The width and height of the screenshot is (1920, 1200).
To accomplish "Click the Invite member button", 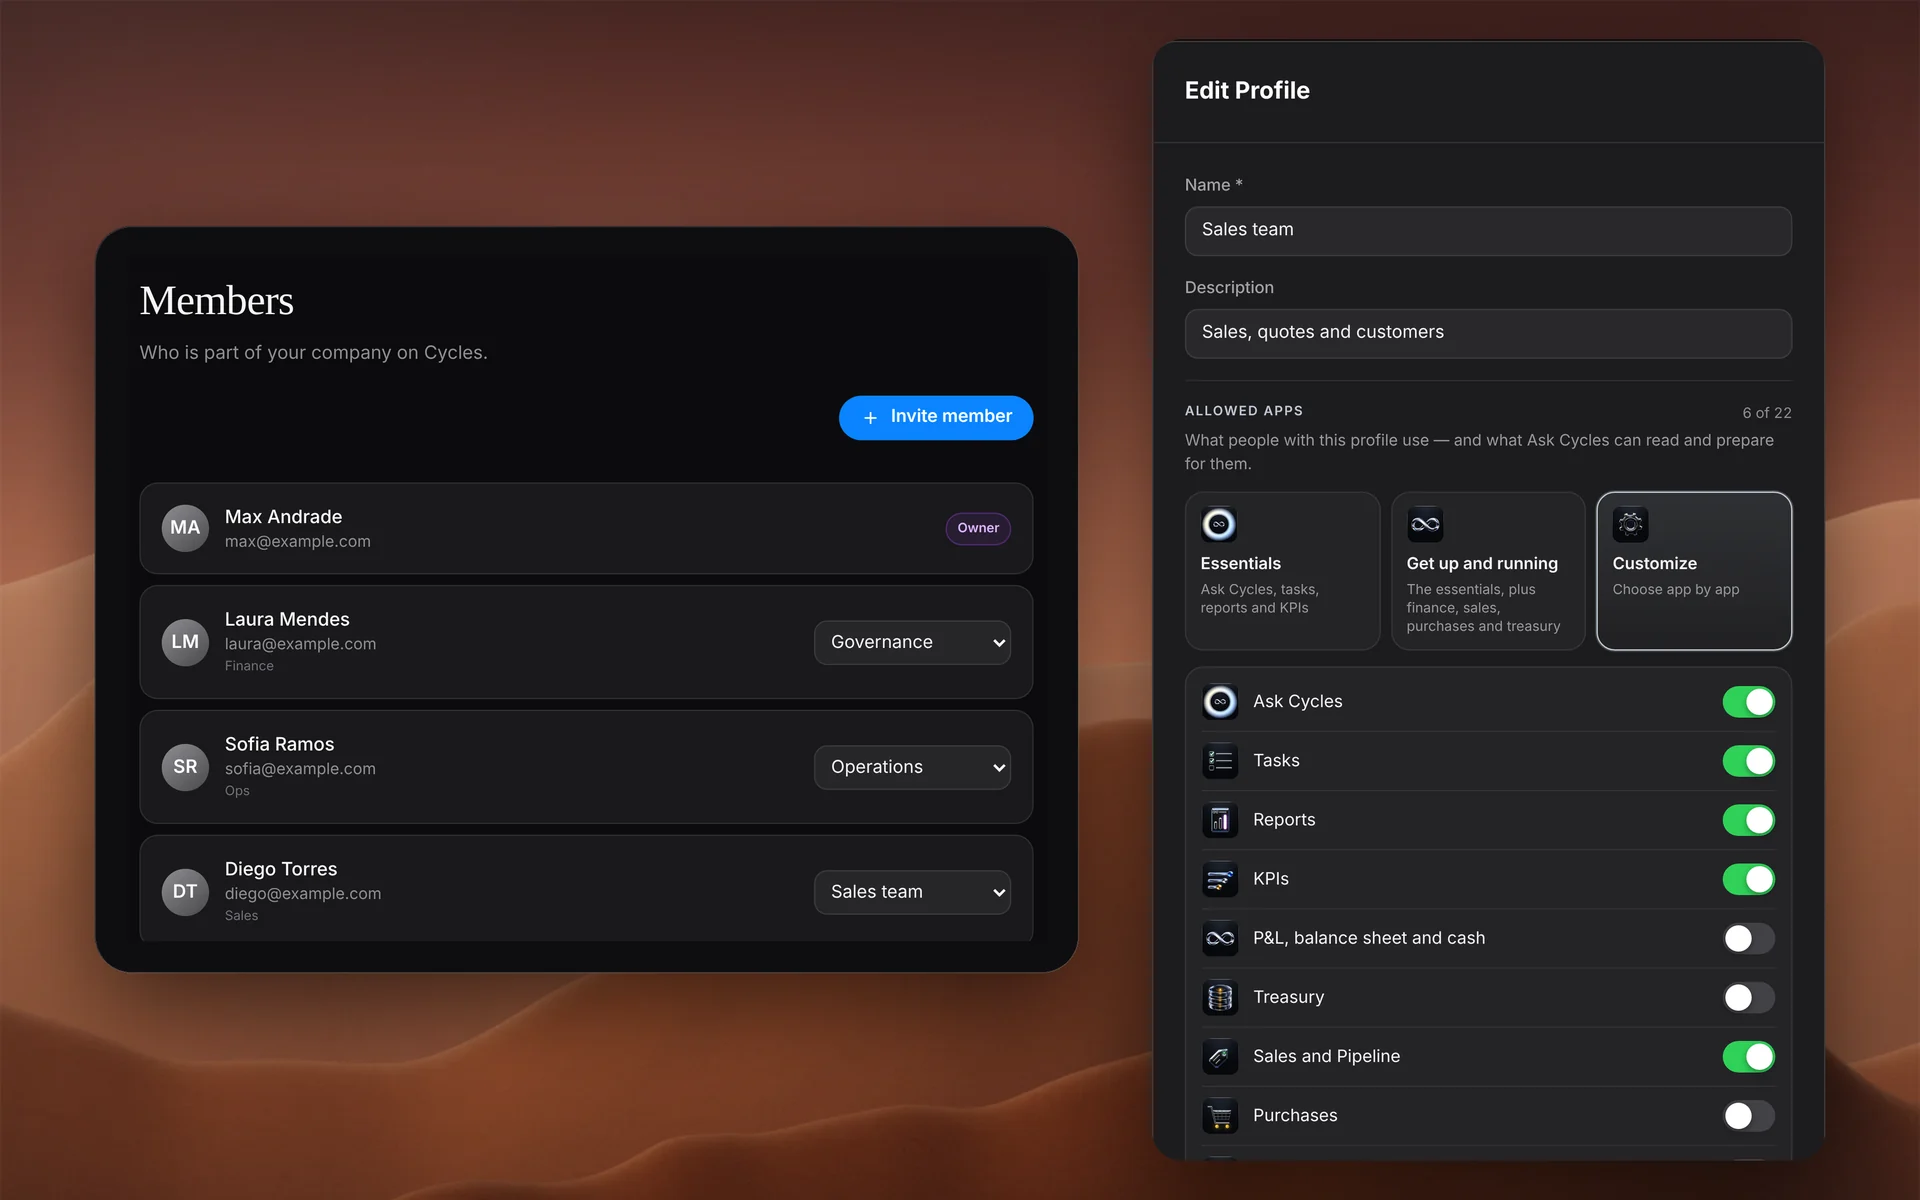I will point(936,417).
